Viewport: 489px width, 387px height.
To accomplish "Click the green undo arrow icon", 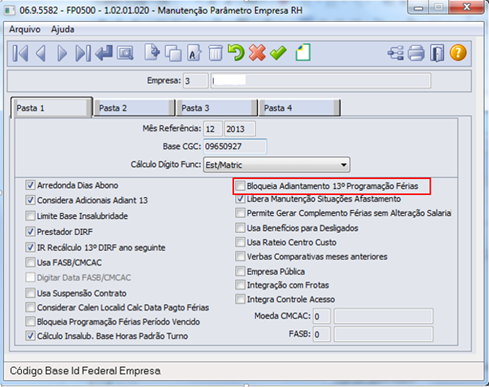I will coord(236,53).
